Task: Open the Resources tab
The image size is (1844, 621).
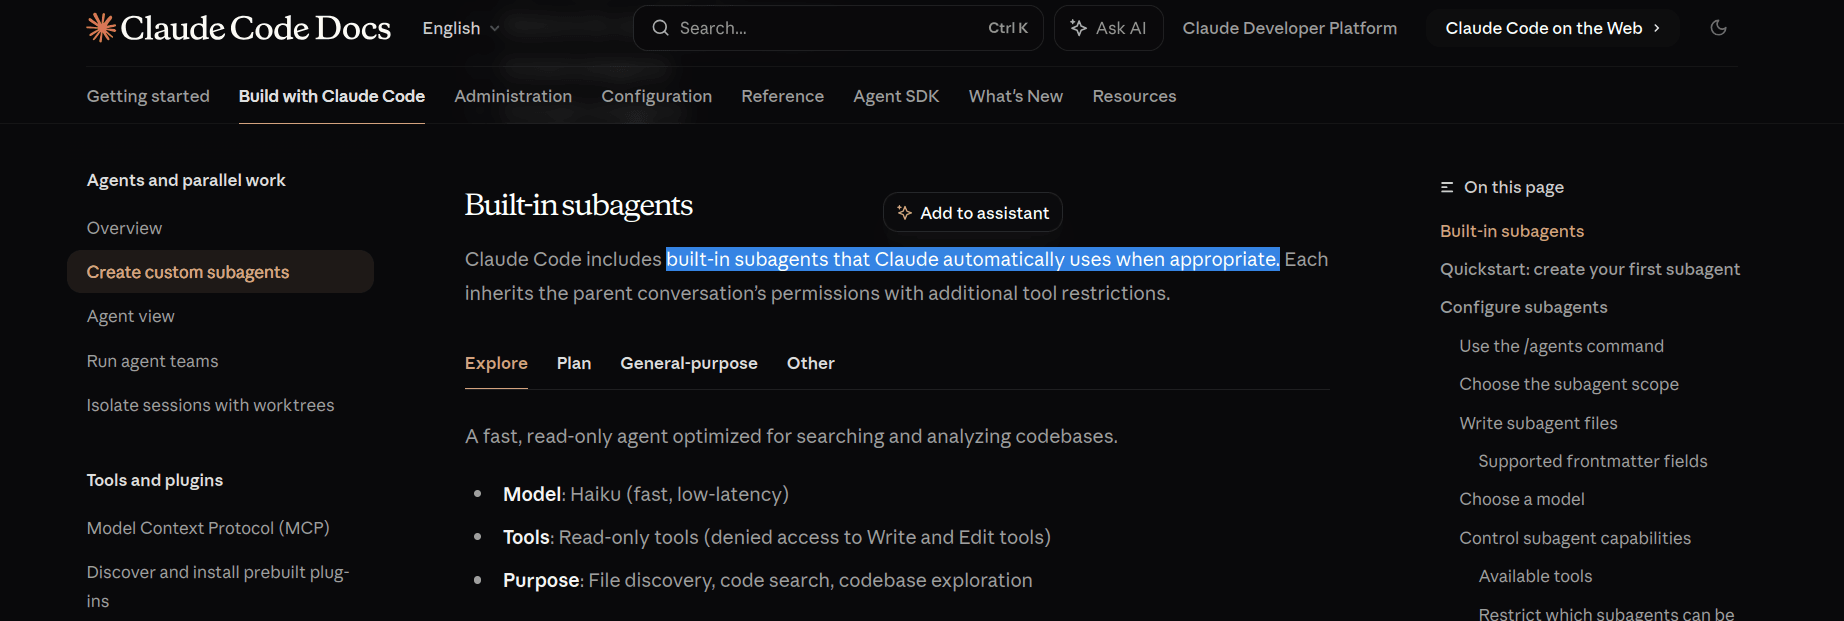Action: click(x=1134, y=96)
